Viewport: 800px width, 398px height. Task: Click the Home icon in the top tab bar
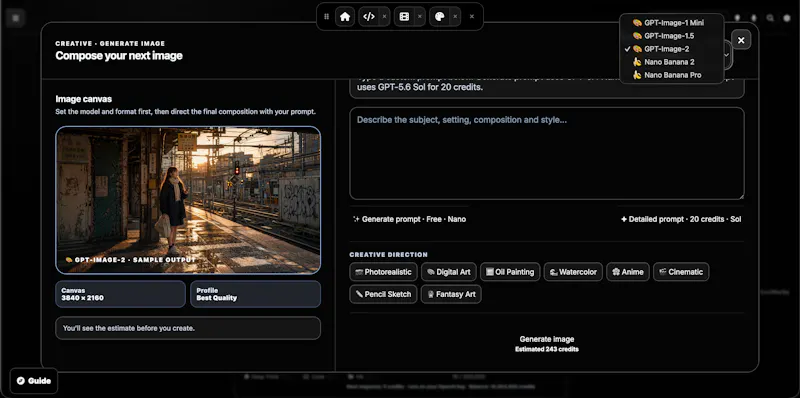345,17
